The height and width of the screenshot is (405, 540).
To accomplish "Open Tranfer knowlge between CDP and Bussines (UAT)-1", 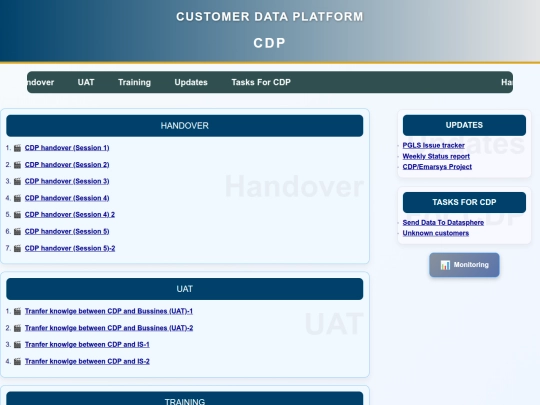I will tap(109, 311).
